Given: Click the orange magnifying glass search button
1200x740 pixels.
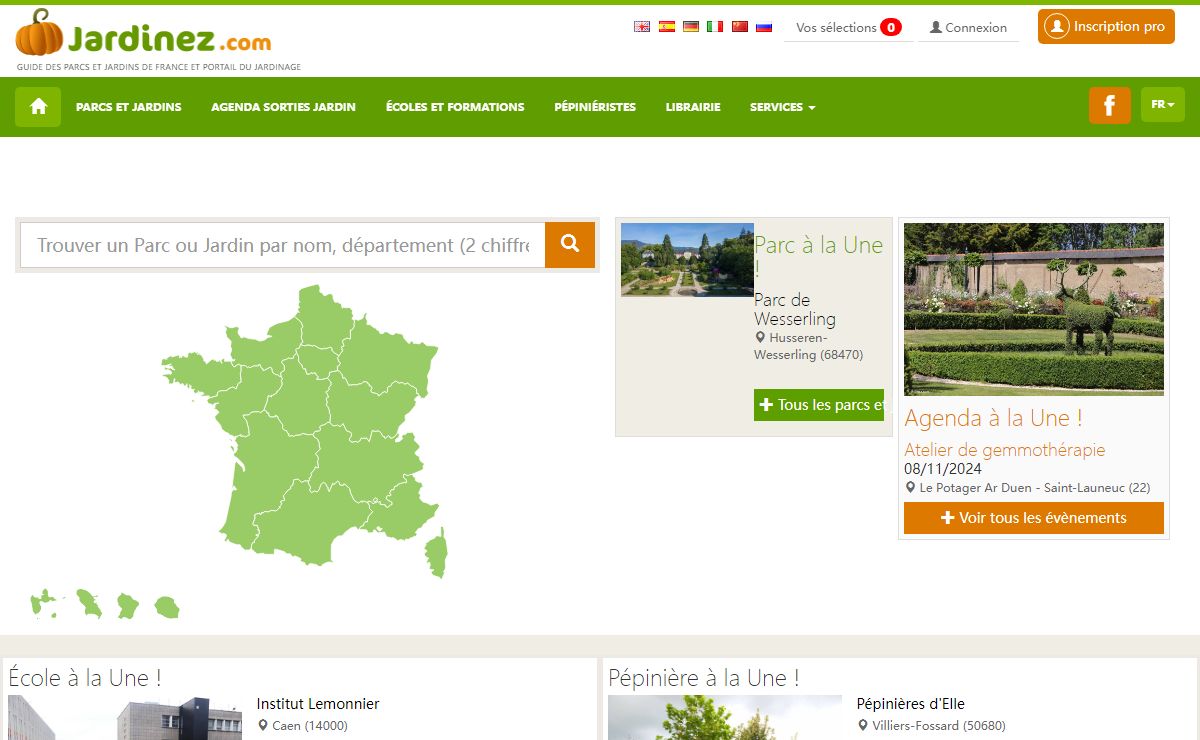Looking at the screenshot, I should [570, 244].
